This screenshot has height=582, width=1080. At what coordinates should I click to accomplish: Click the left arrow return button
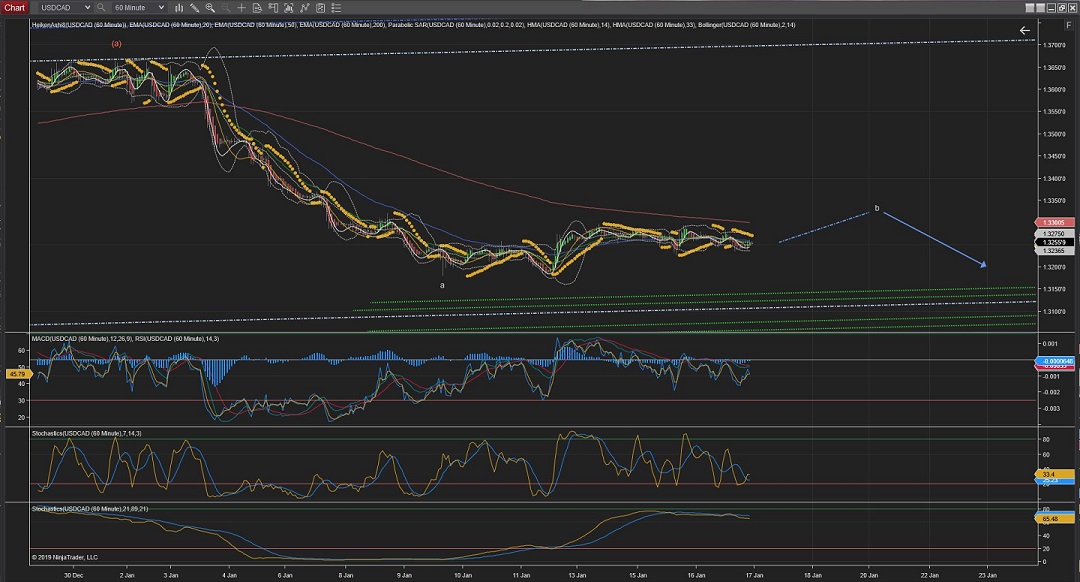(x=1024, y=31)
